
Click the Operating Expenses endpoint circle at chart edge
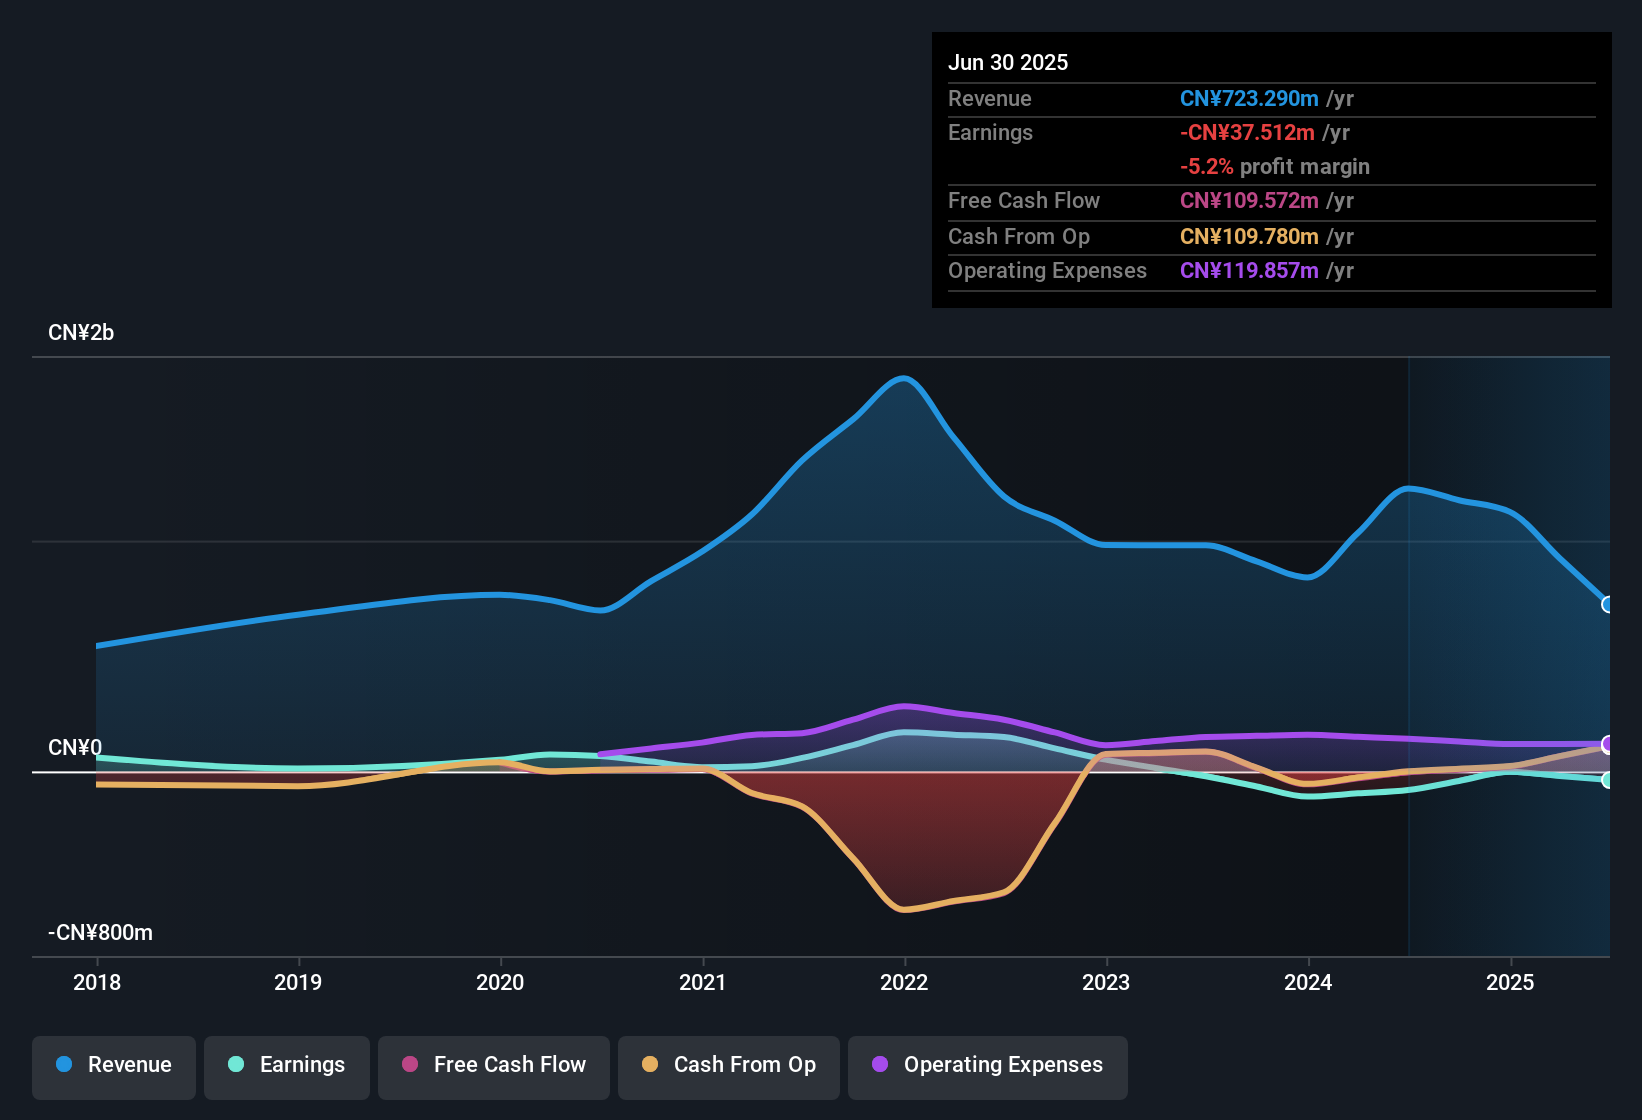tap(1607, 745)
